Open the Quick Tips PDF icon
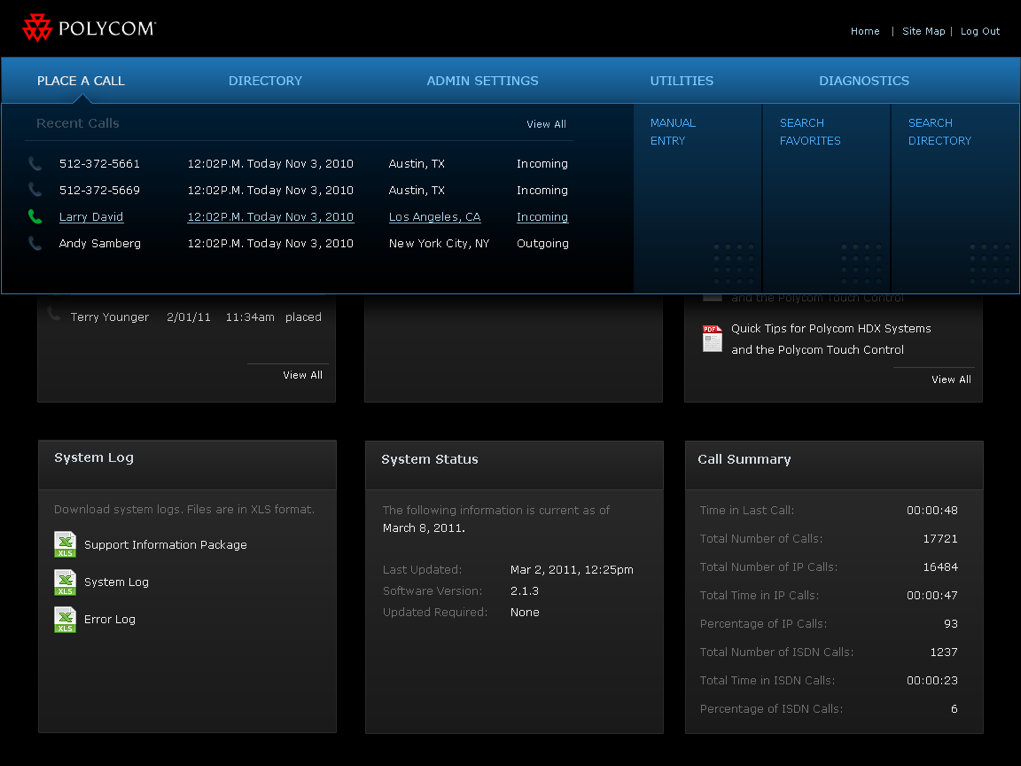1021x766 pixels. (x=712, y=338)
